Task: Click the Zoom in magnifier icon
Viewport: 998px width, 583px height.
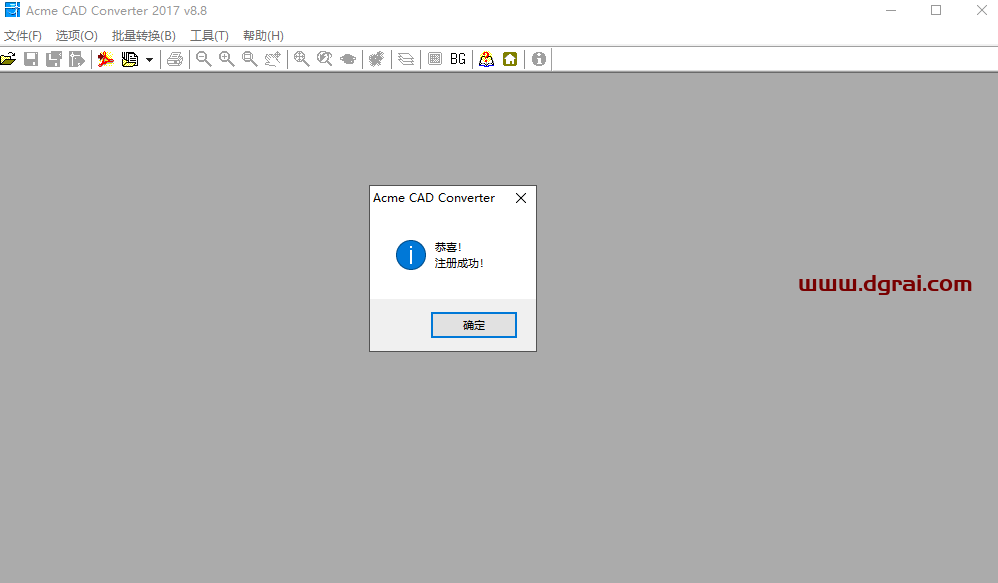Action: (x=227, y=59)
